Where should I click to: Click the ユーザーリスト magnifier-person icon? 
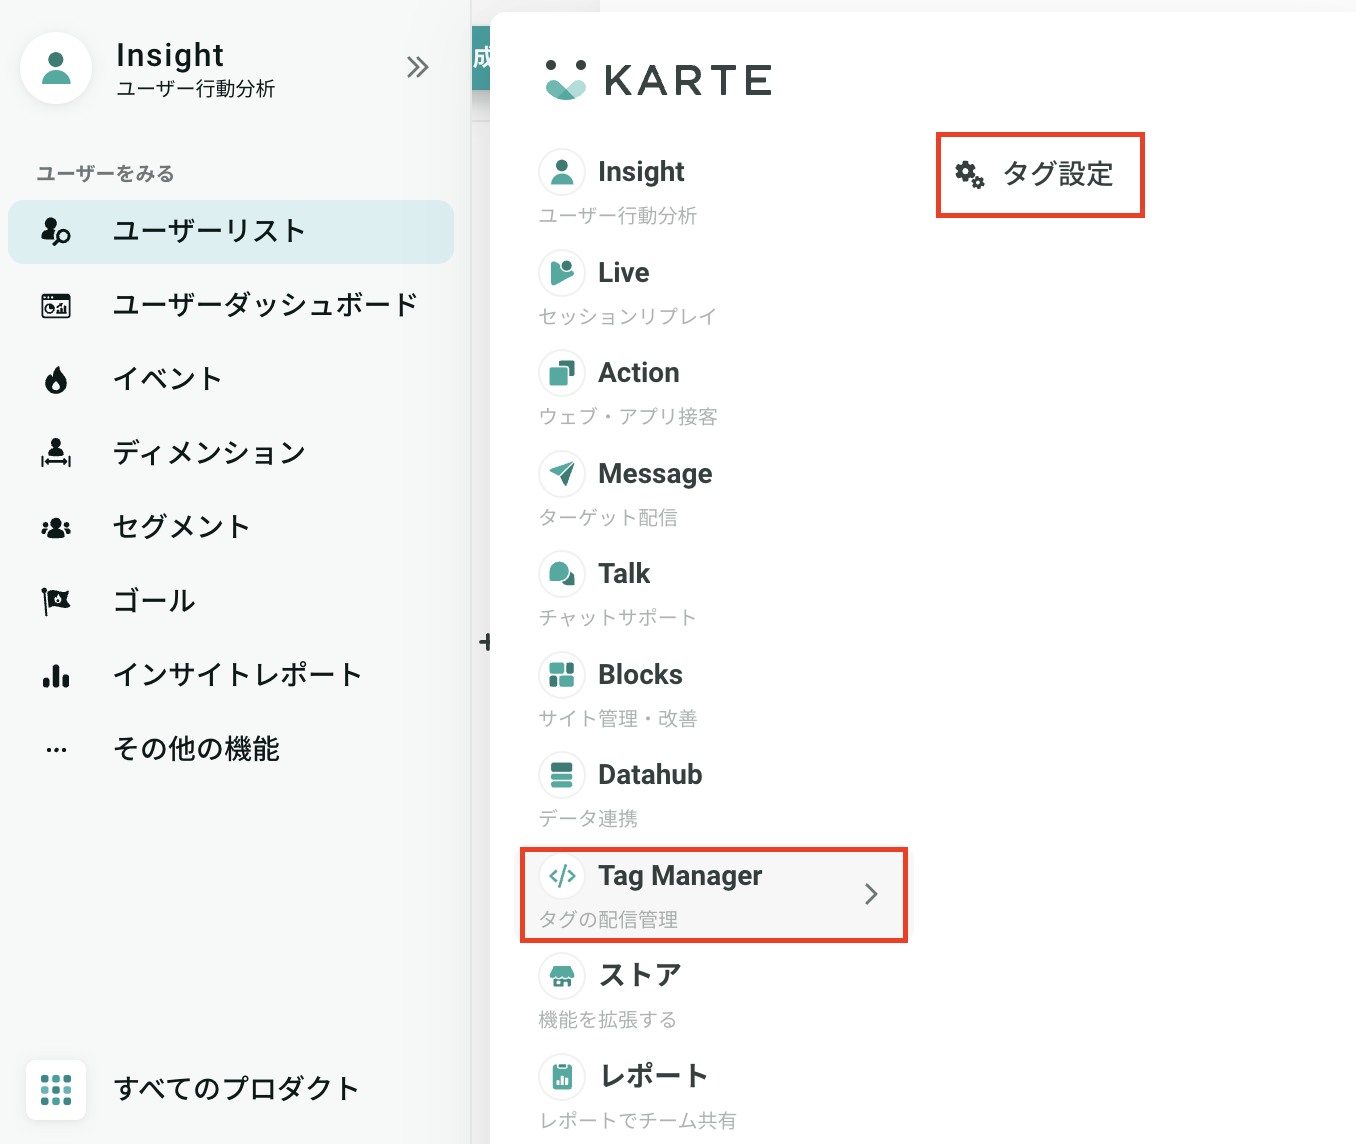click(x=56, y=232)
